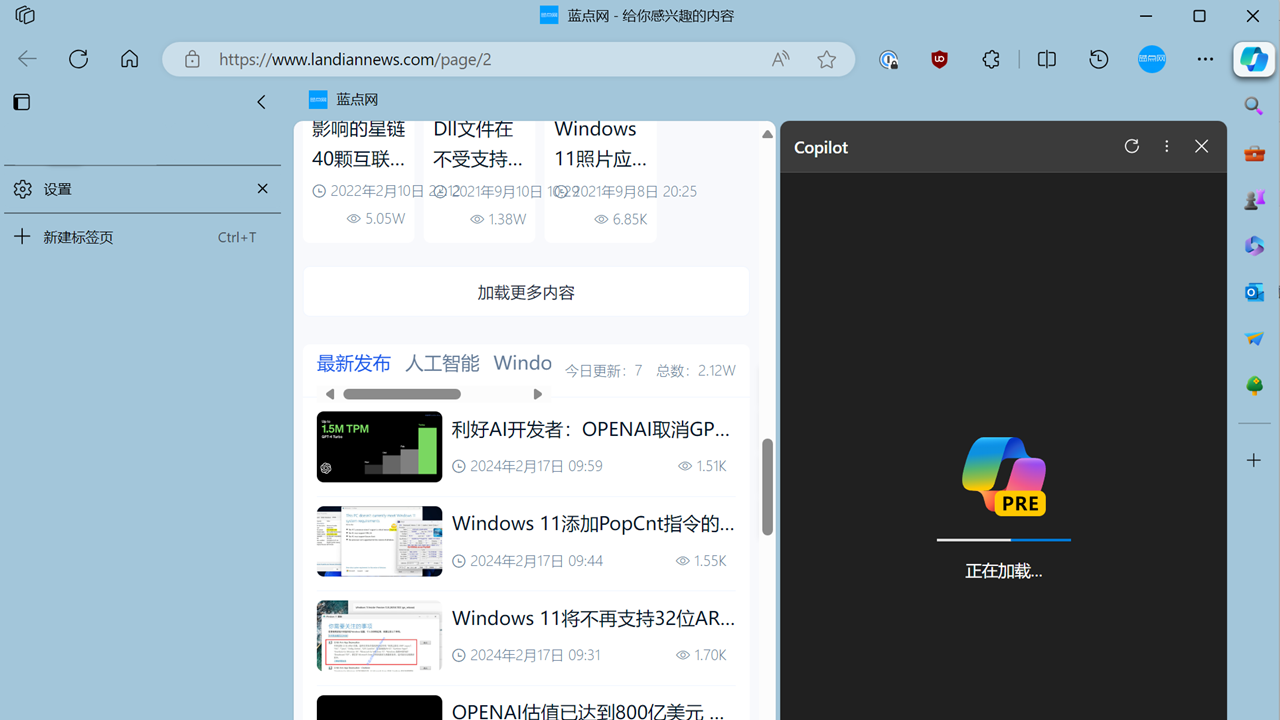Click the Copilot toolbar button
Screen dimensions: 1280x720
(x=1253, y=59)
